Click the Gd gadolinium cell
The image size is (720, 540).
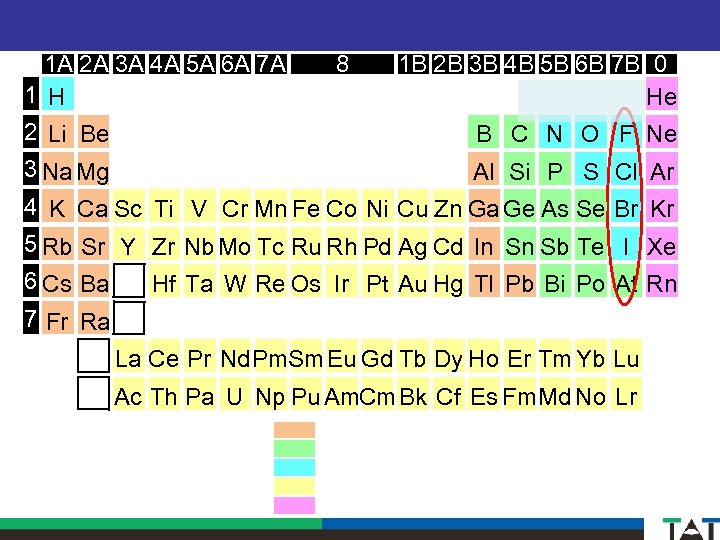point(377,356)
